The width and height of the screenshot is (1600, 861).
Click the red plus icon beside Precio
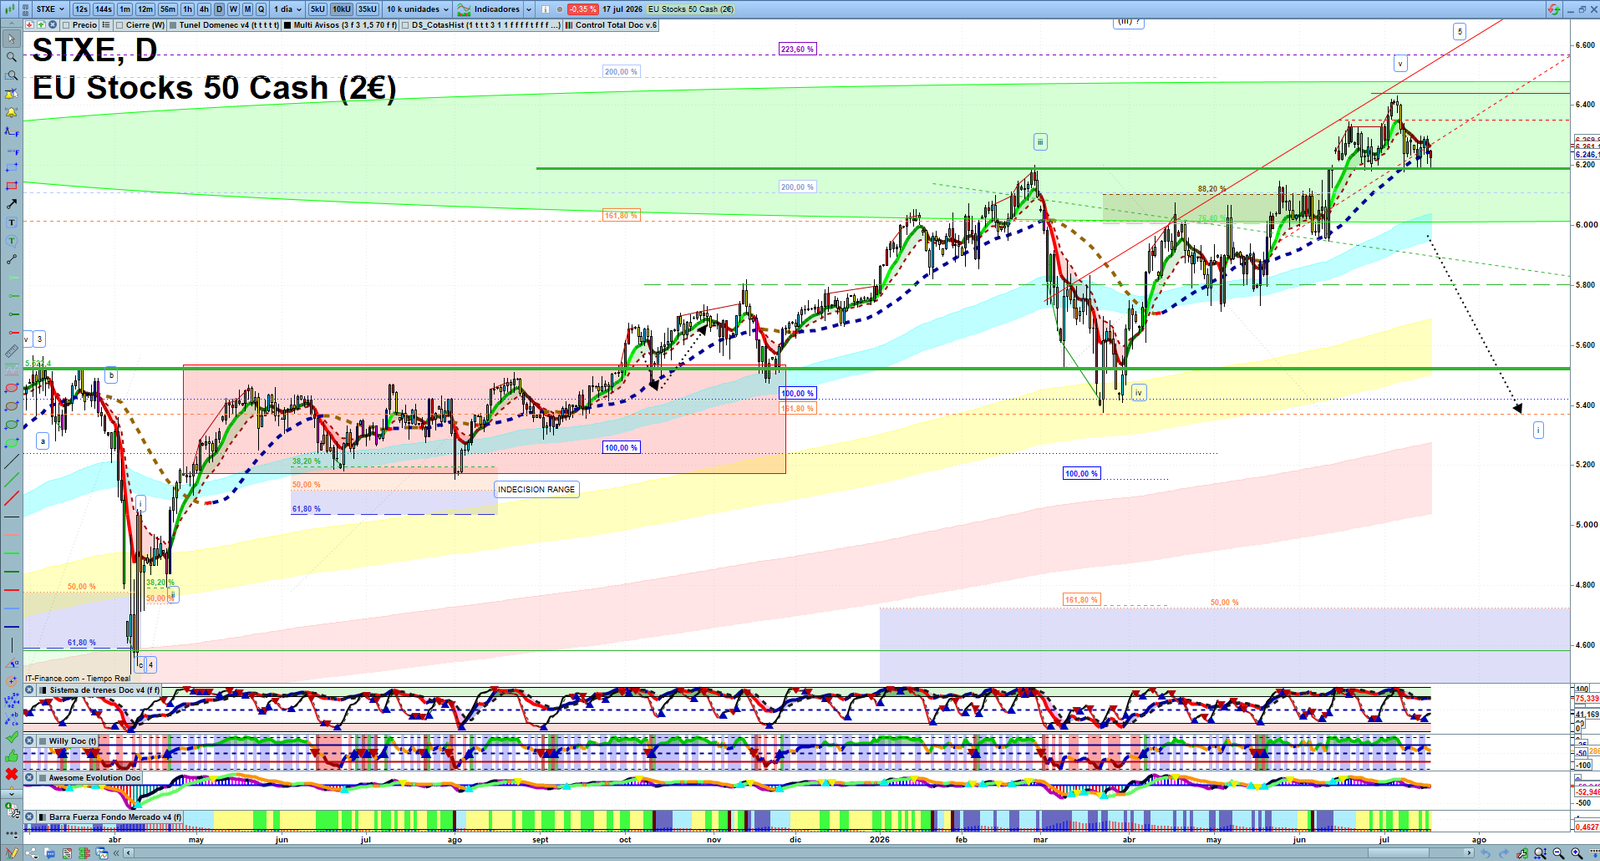pyautogui.click(x=30, y=25)
